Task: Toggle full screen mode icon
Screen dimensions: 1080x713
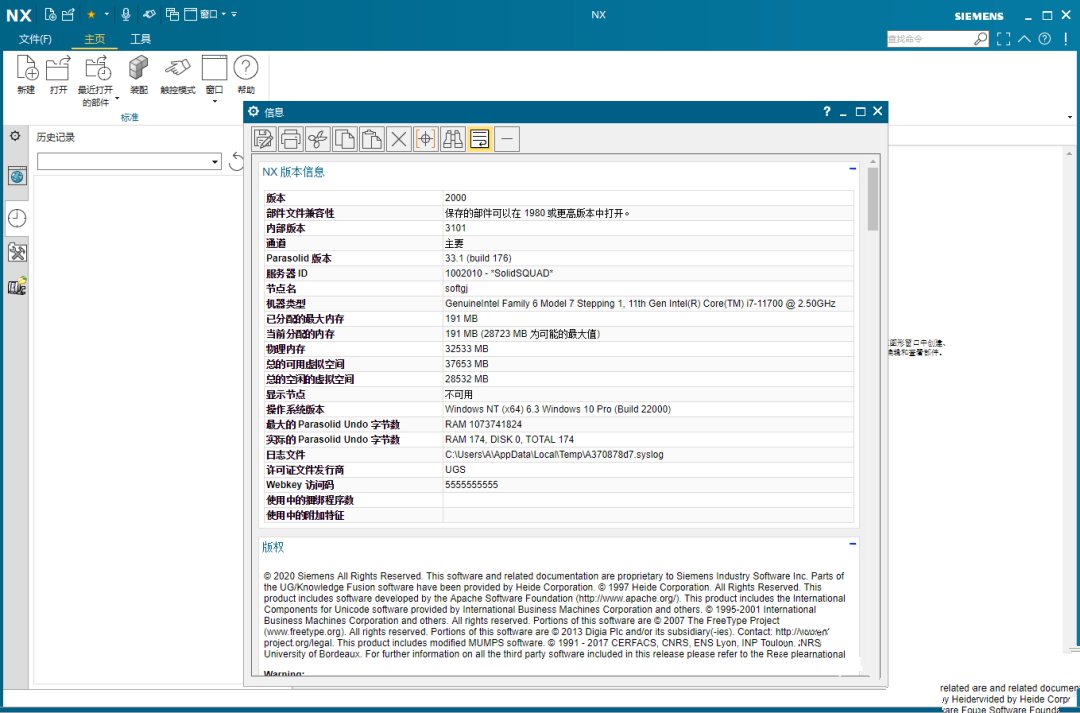Action: point(1004,39)
